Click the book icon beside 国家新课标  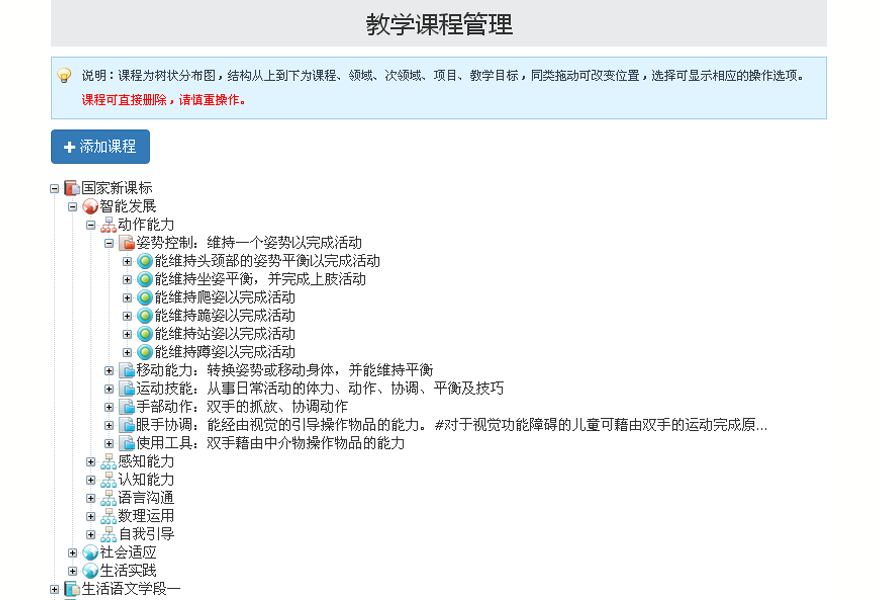pyautogui.click(x=70, y=187)
